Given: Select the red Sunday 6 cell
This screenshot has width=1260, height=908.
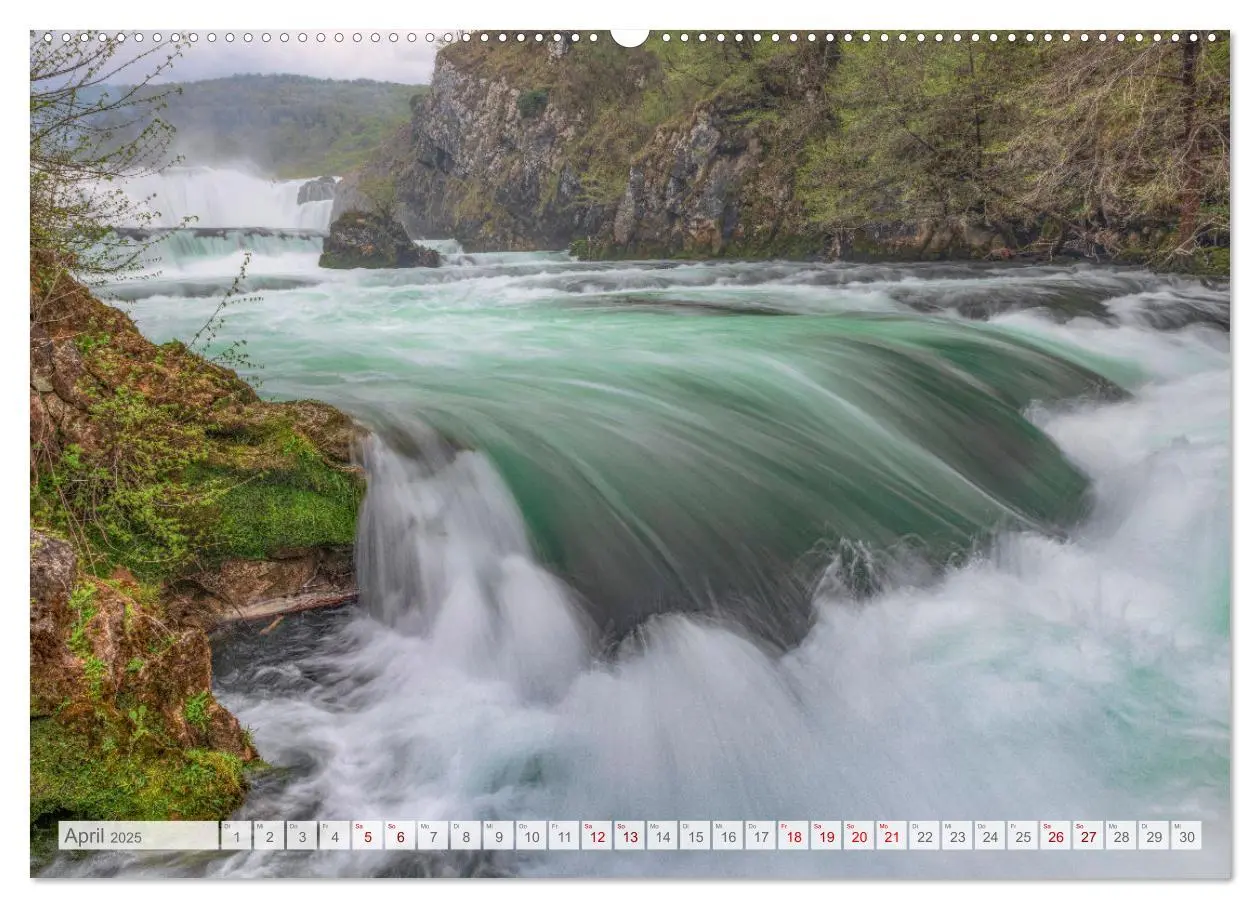Looking at the screenshot, I should click(400, 836).
